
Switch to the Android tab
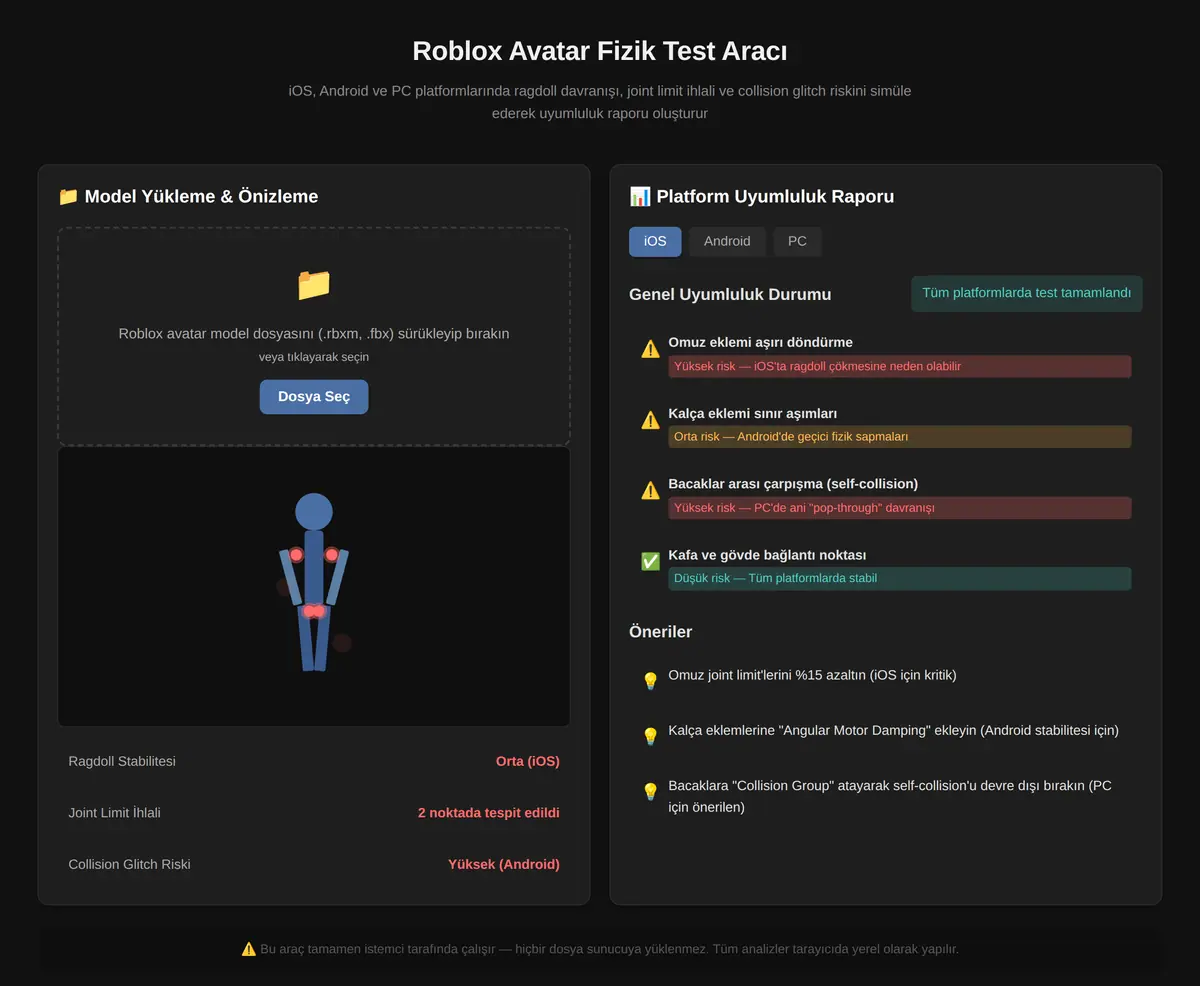727,241
